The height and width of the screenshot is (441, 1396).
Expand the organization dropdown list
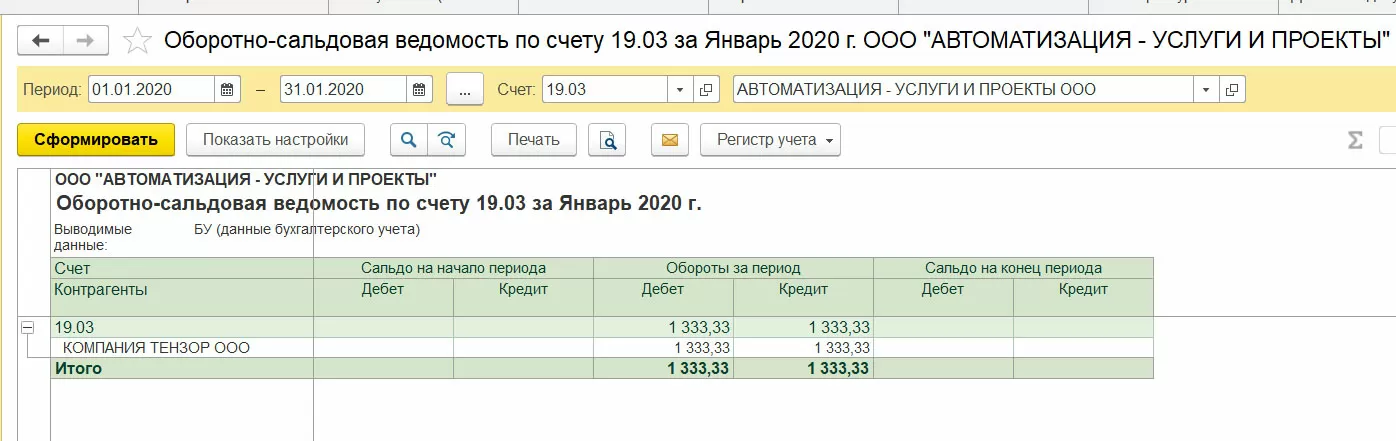point(1207,89)
